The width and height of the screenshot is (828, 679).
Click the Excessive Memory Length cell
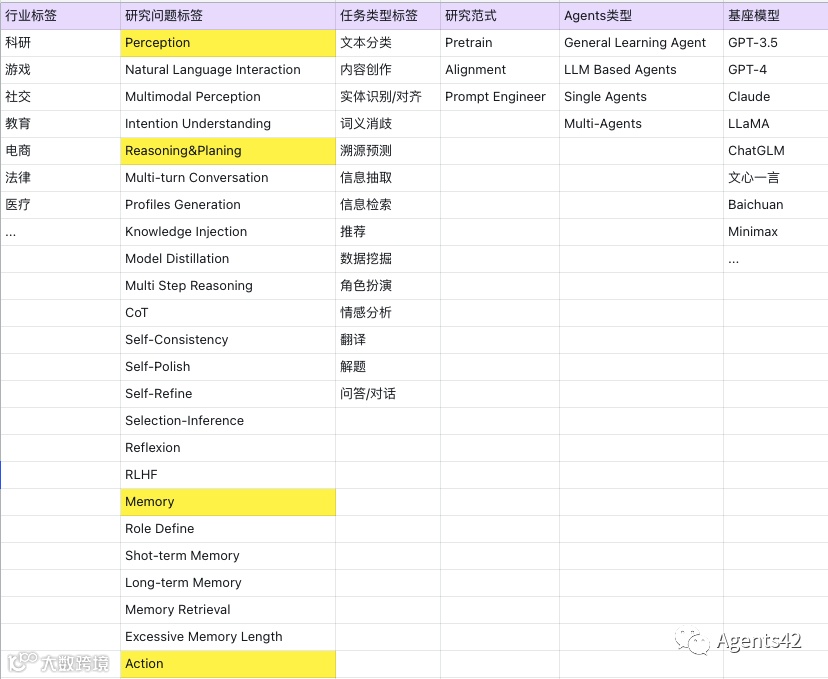pos(228,637)
